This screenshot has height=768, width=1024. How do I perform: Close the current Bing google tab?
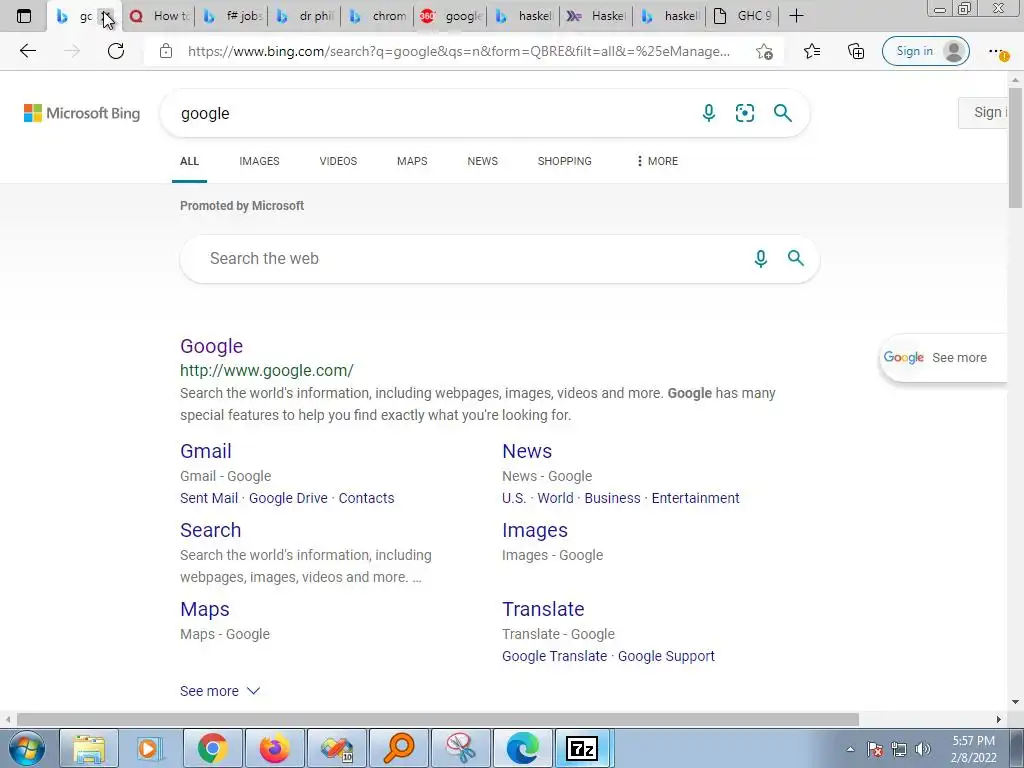tap(106, 16)
